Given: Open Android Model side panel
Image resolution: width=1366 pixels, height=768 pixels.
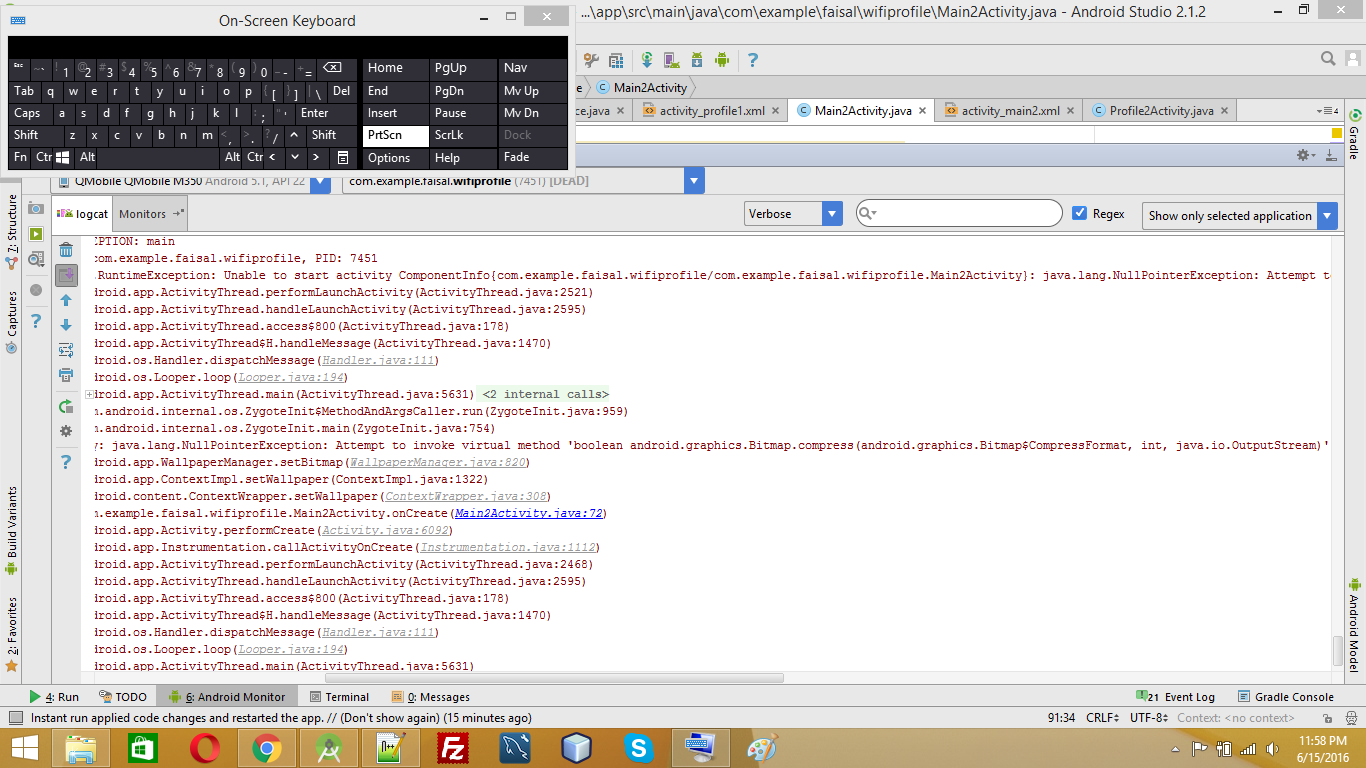Looking at the screenshot, I should click(1354, 625).
